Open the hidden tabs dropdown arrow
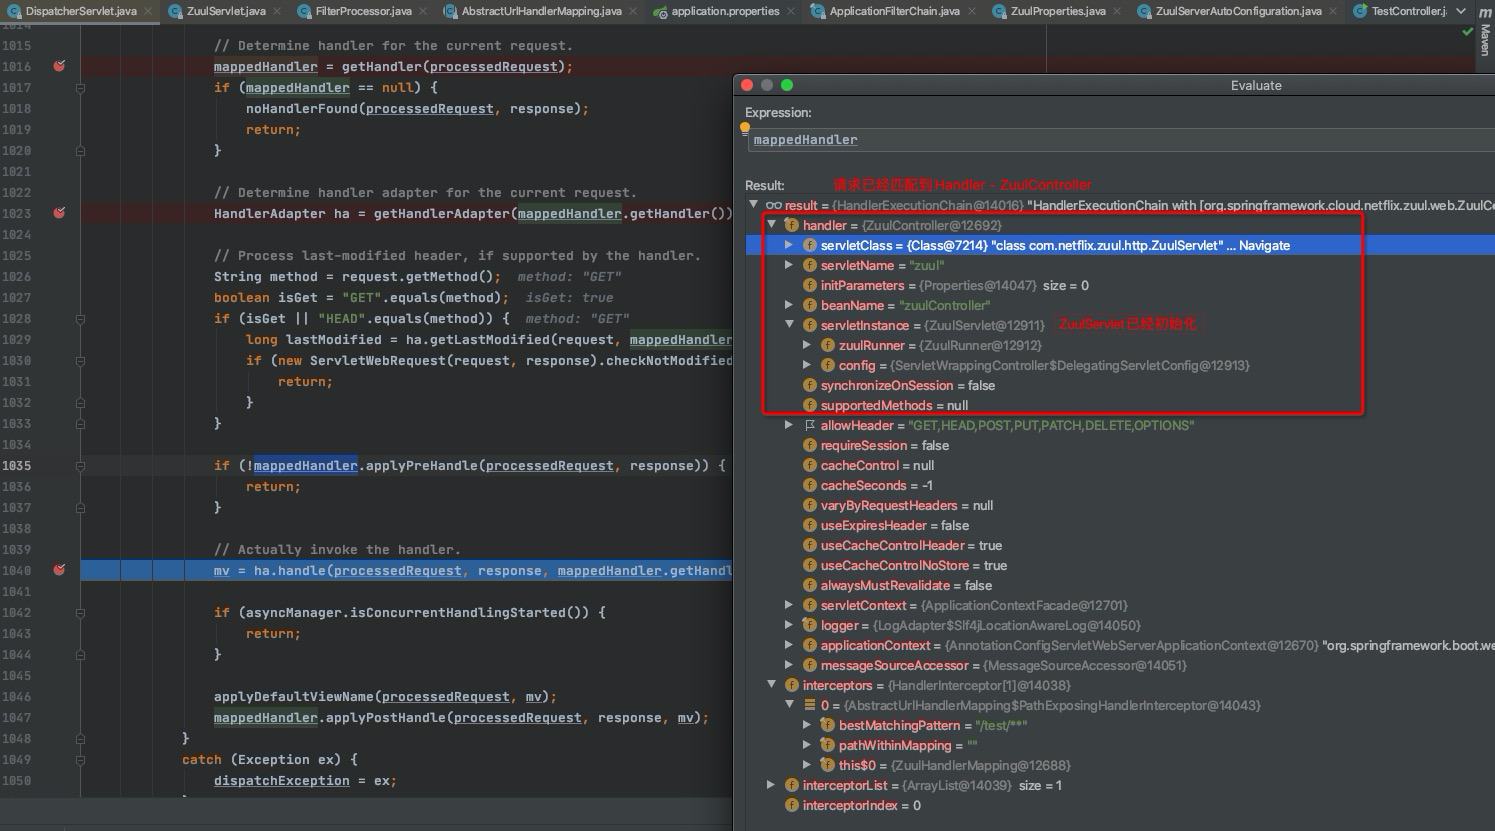 click(x=1461, y=11)
